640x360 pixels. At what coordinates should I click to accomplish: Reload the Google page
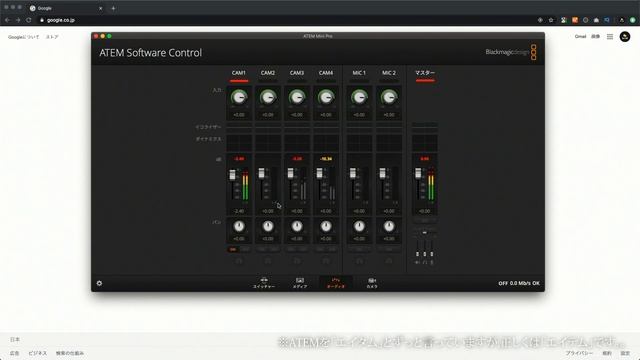point(29,20)
